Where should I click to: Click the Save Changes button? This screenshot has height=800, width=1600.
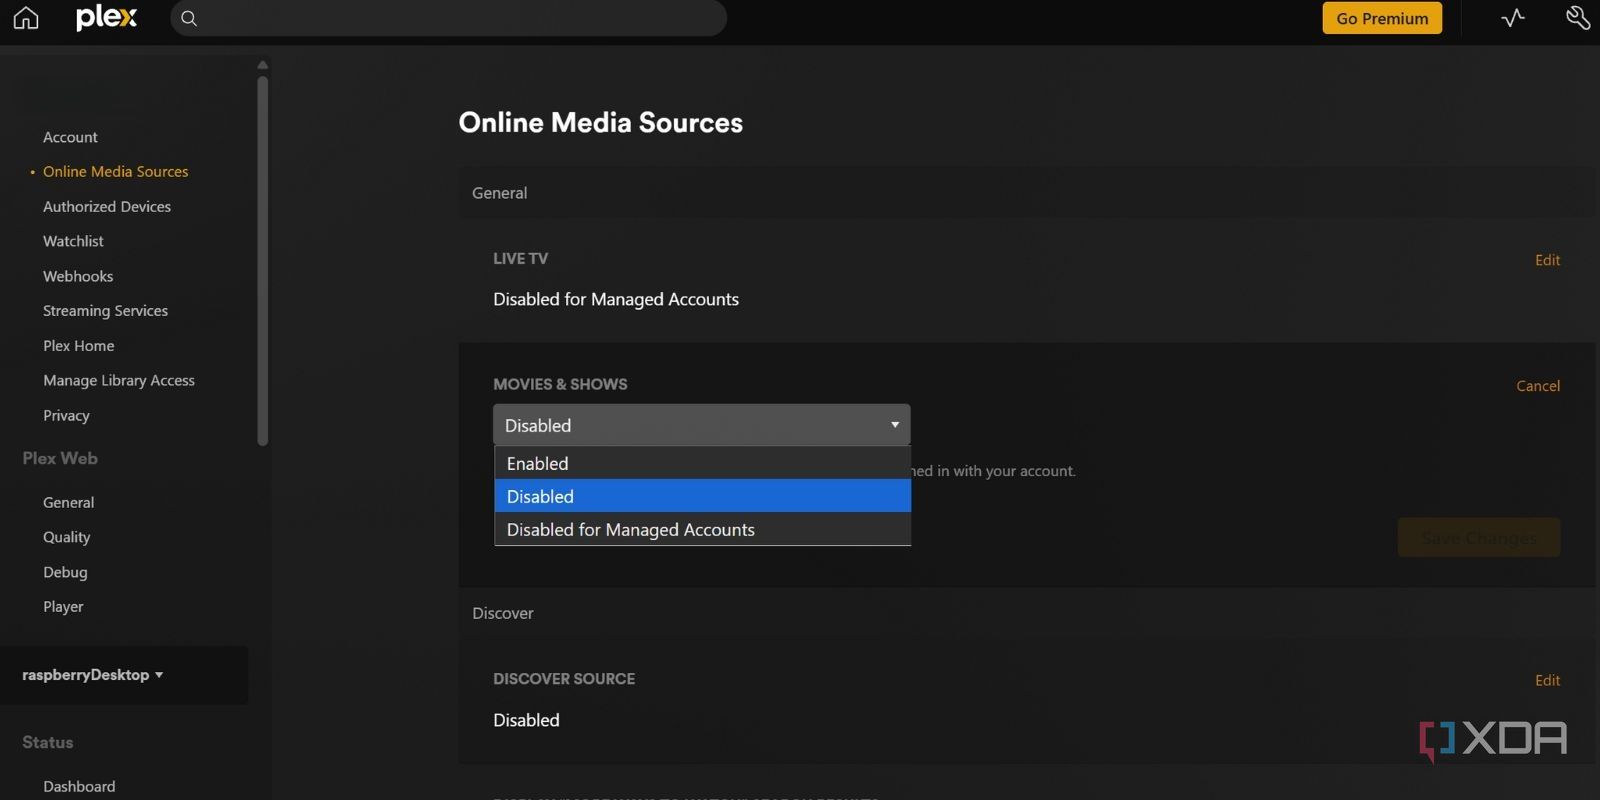[x=1479, y=538]
